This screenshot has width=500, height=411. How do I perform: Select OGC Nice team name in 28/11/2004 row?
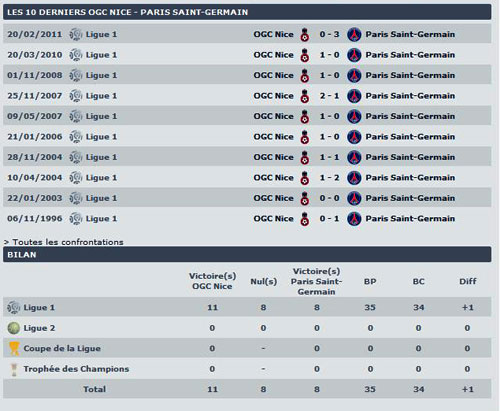(273, 157)
